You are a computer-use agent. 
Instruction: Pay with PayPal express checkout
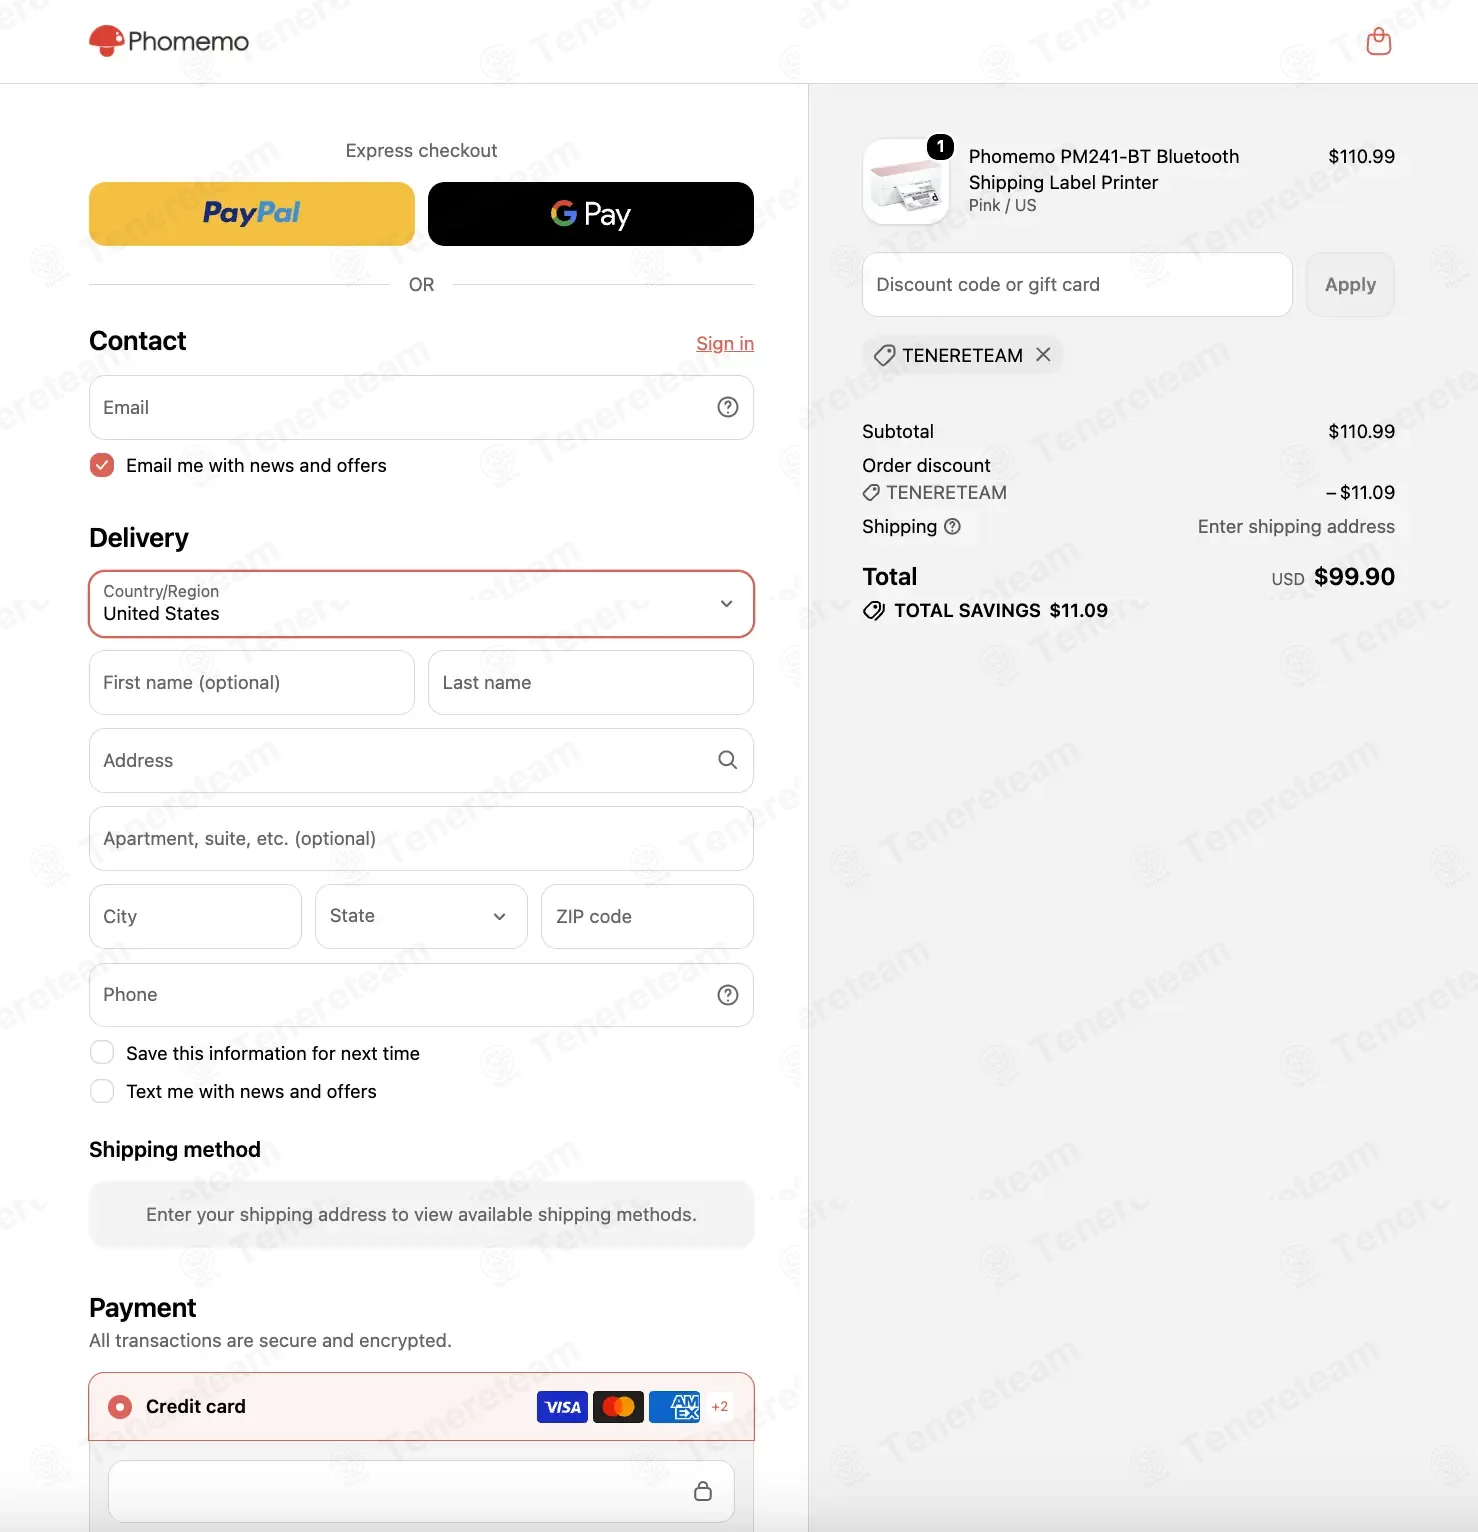click(x=252, y=214)
